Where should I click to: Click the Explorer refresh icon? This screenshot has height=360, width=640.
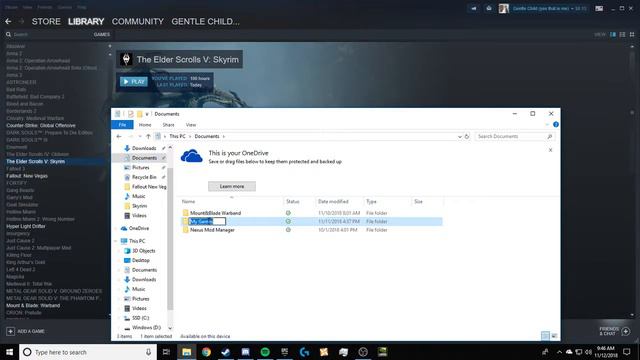pyautogui.click(x=467, y=136)
